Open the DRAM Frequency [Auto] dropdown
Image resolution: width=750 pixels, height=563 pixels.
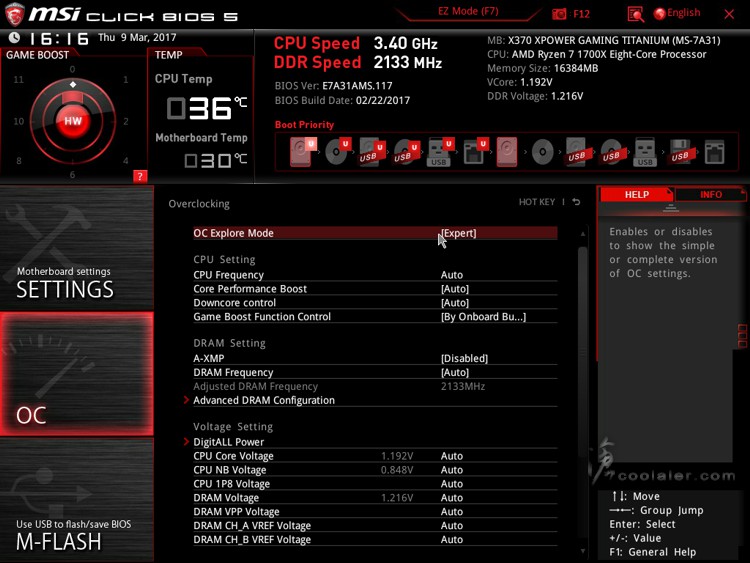[455, 372]
